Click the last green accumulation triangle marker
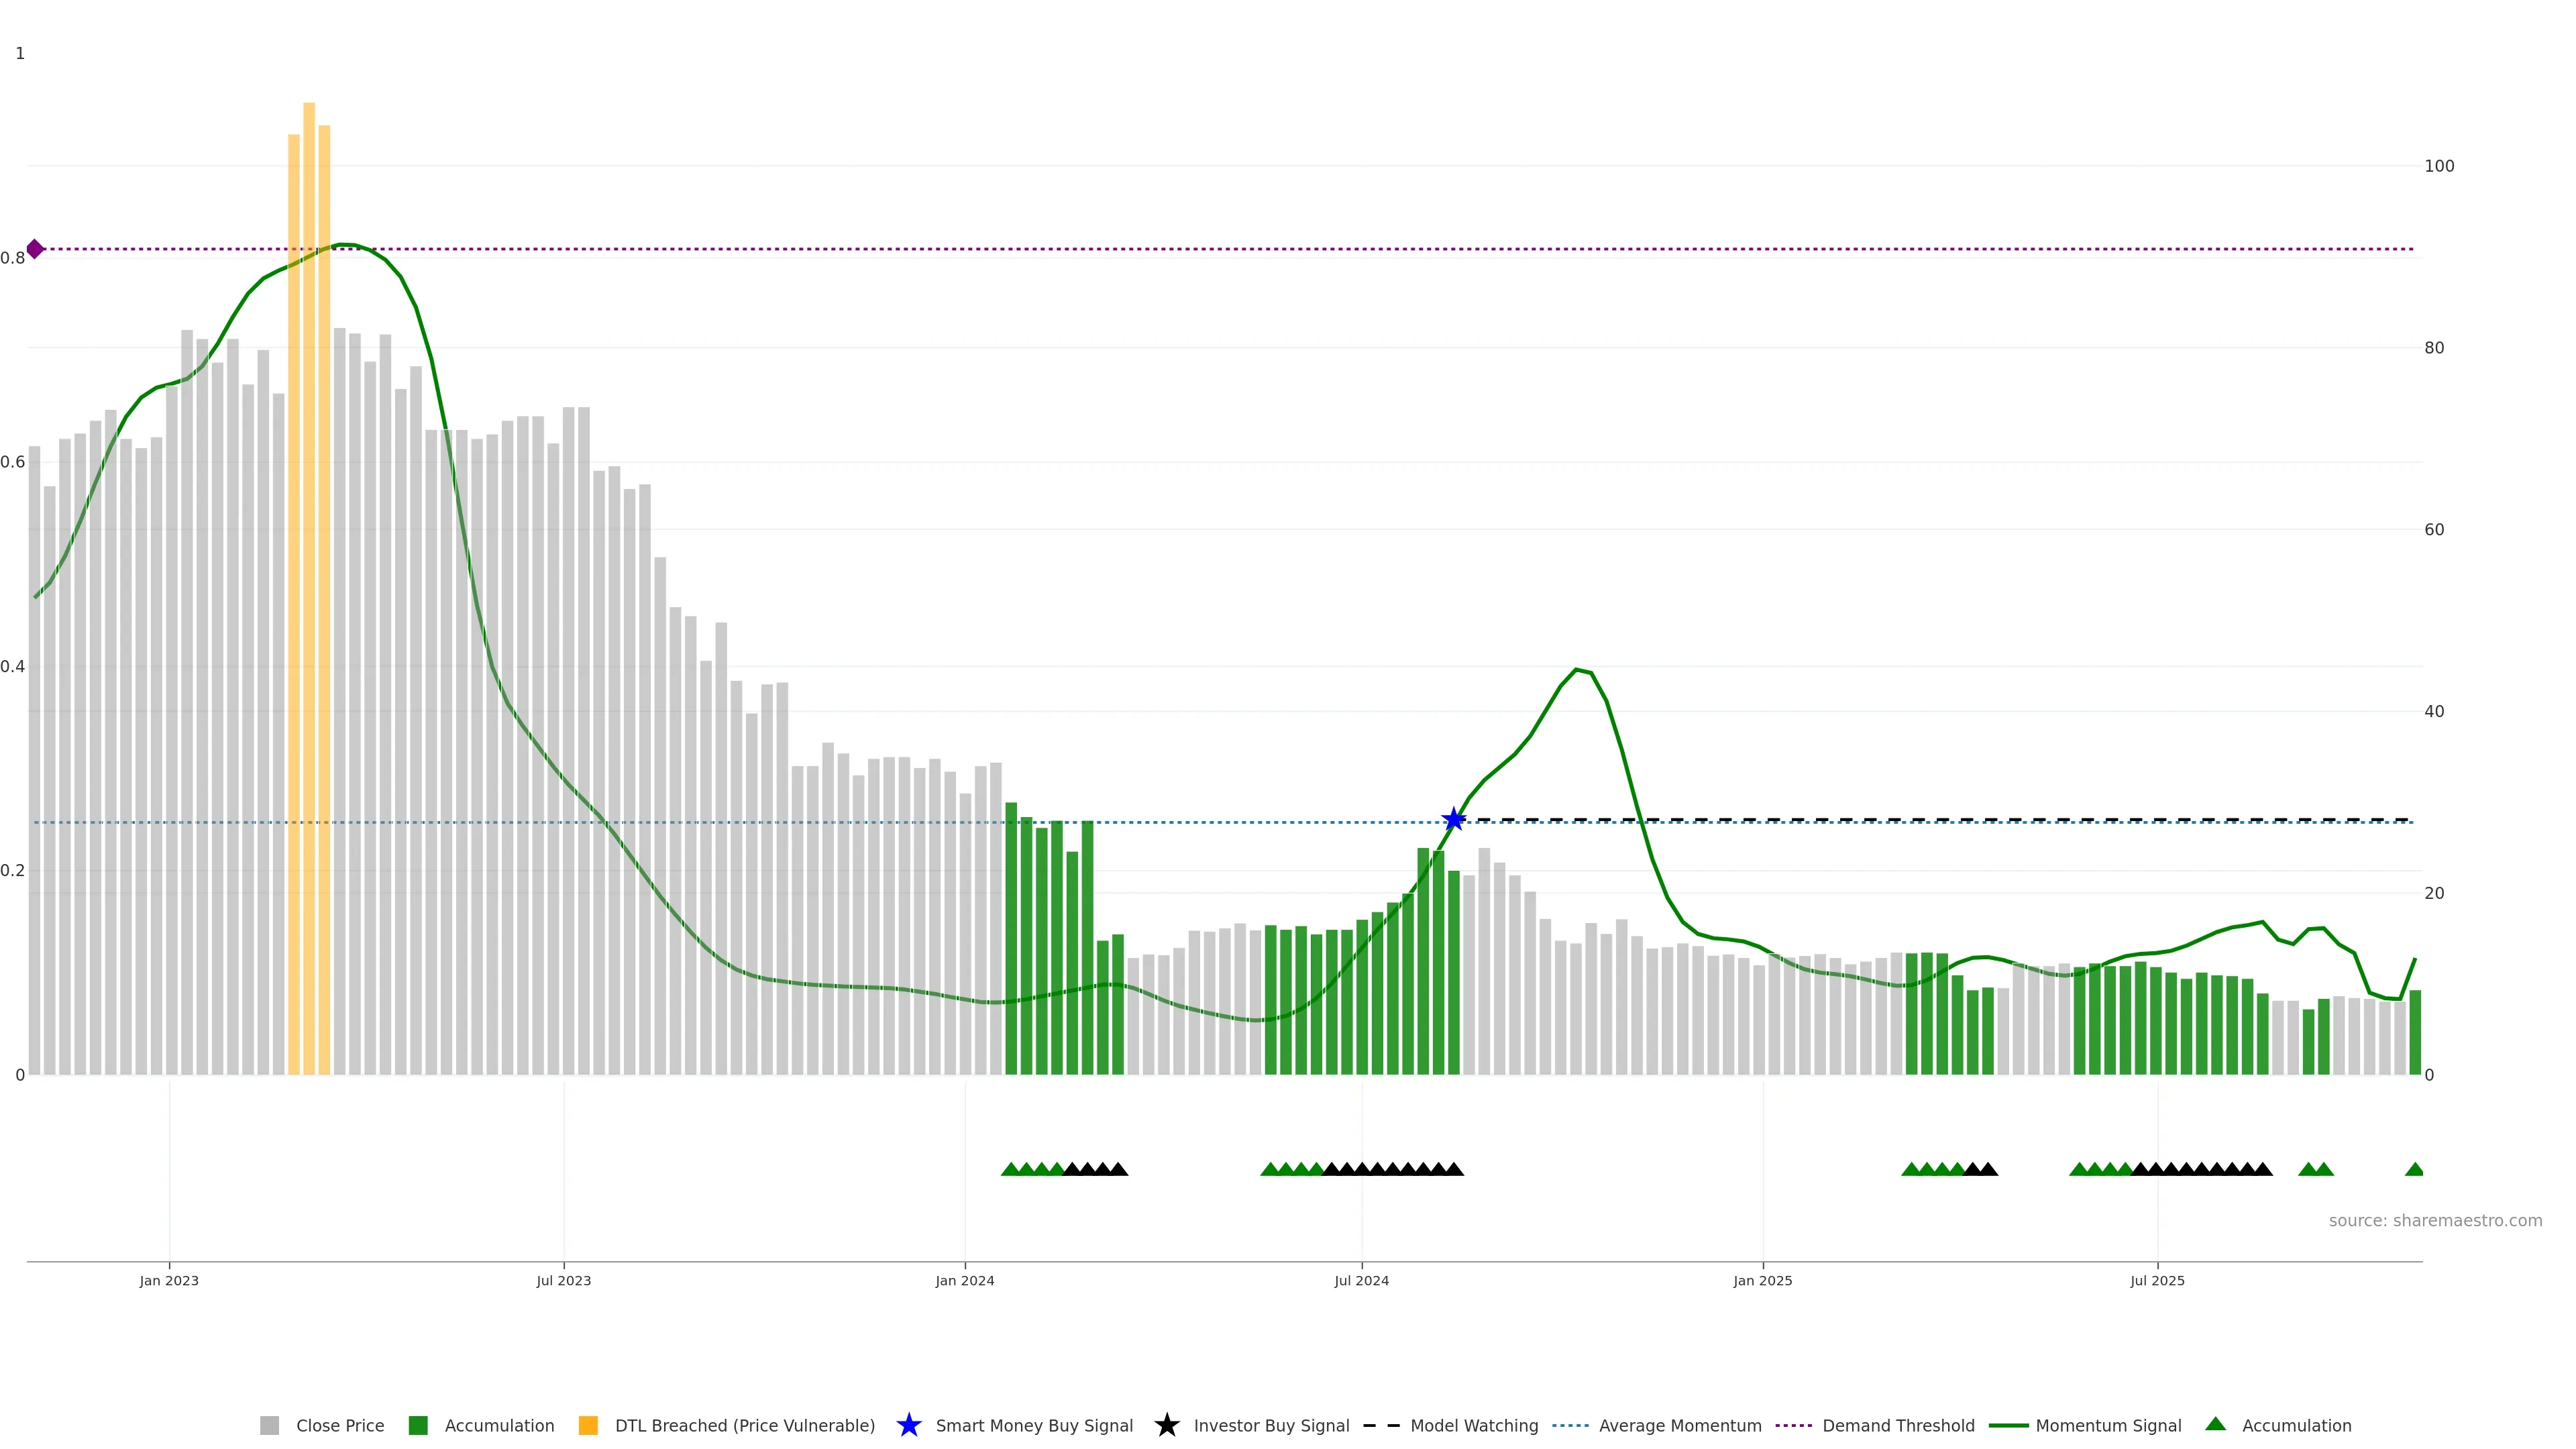 (2414, 1169)
